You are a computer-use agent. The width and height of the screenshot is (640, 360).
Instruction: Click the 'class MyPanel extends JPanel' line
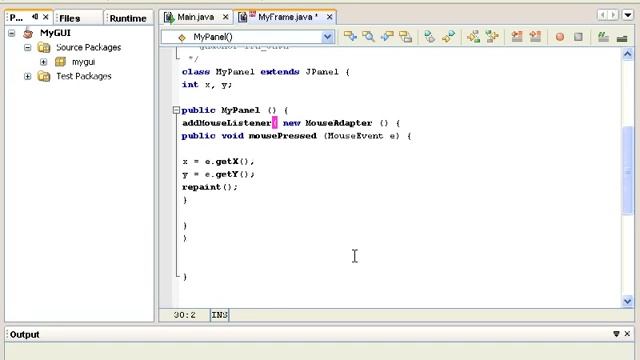click(266, 72)
